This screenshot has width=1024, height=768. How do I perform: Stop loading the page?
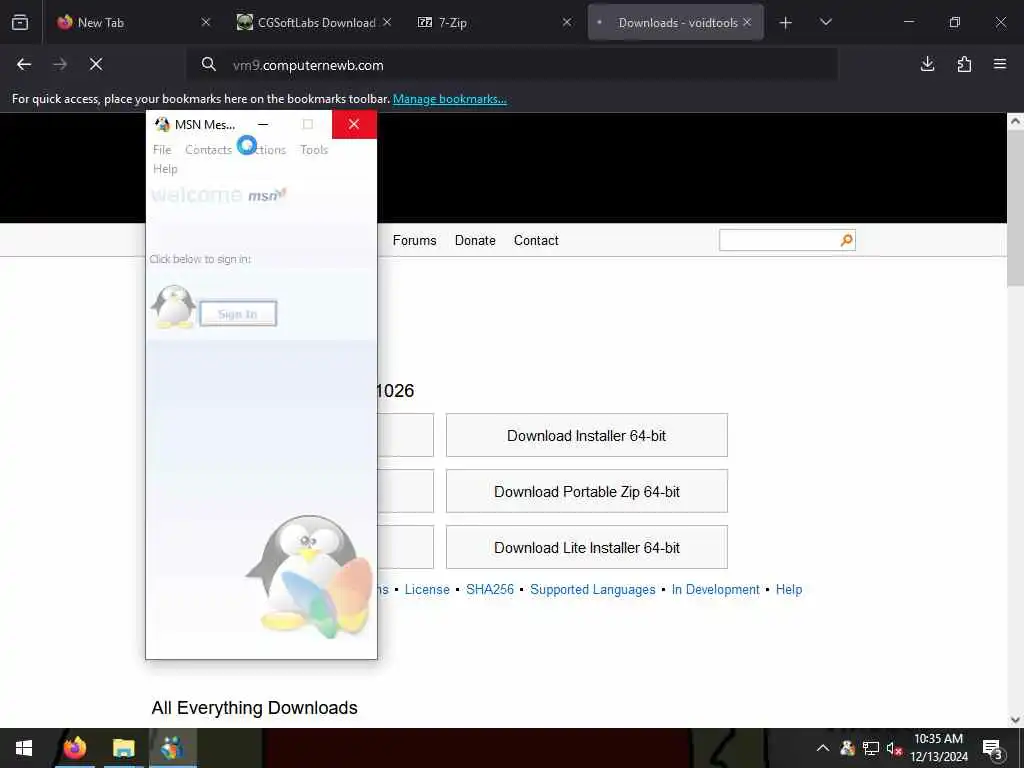pos(95,64)
